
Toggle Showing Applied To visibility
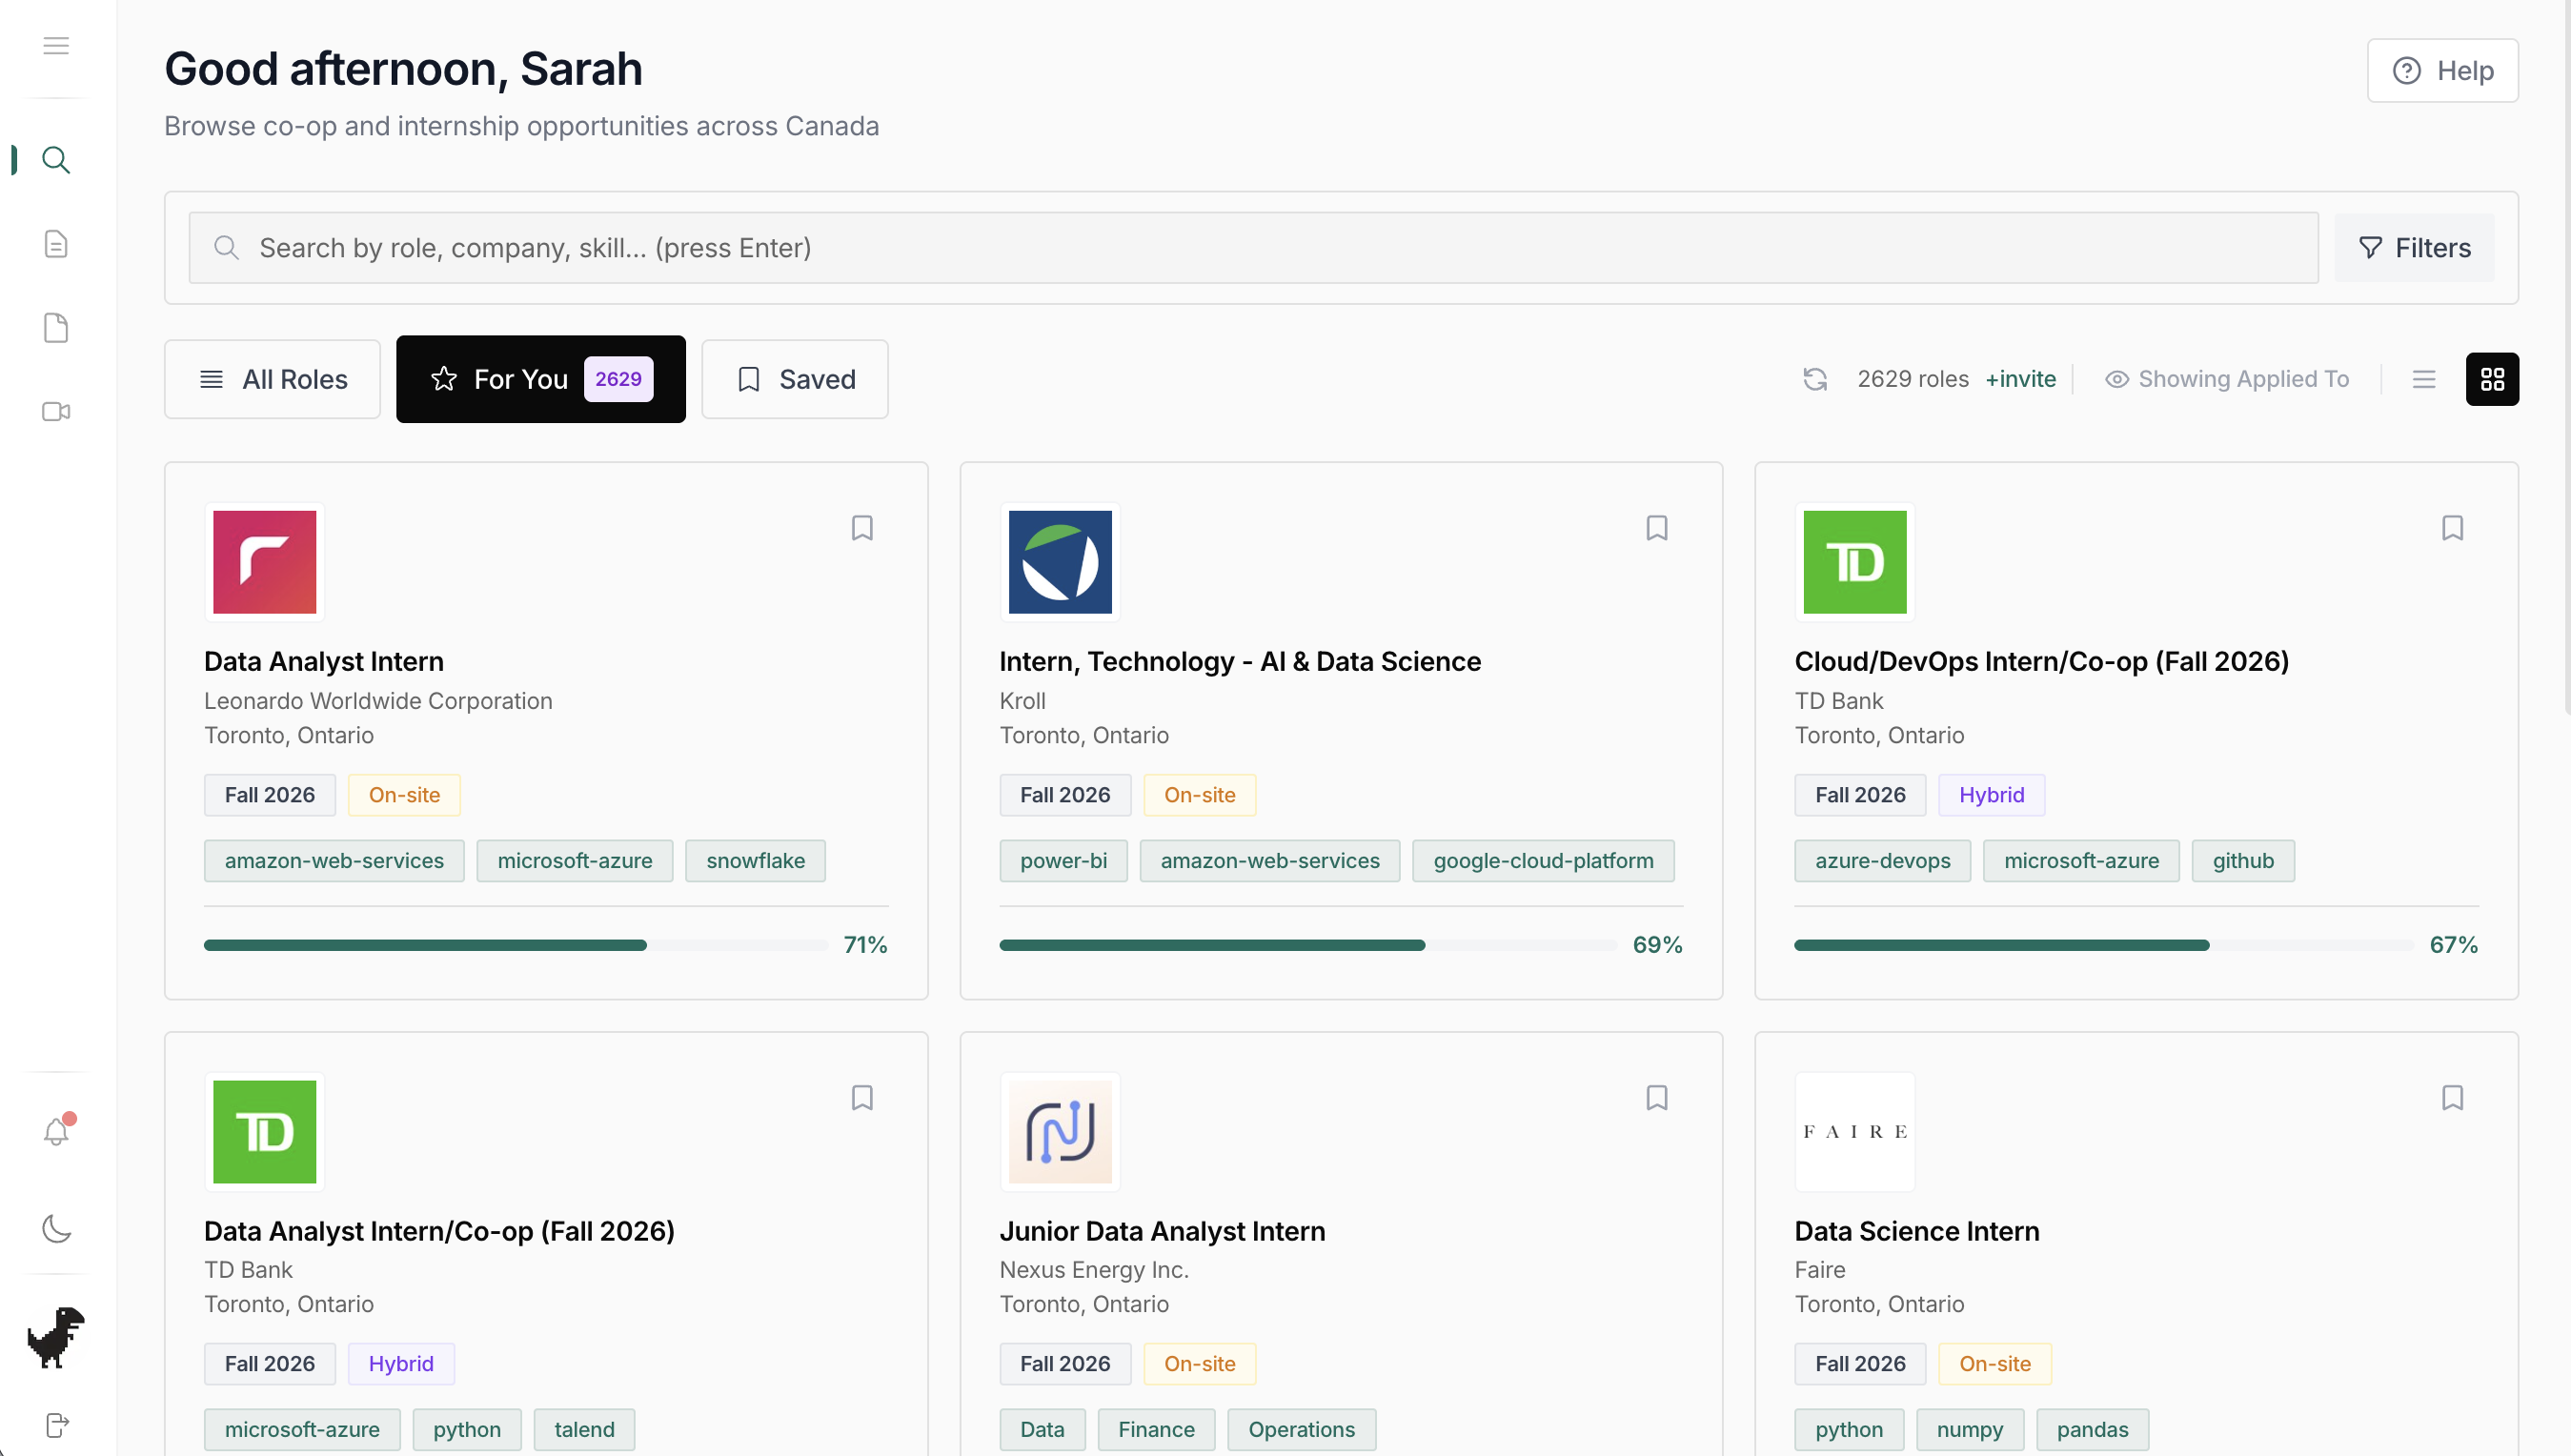pos(2227,379)
